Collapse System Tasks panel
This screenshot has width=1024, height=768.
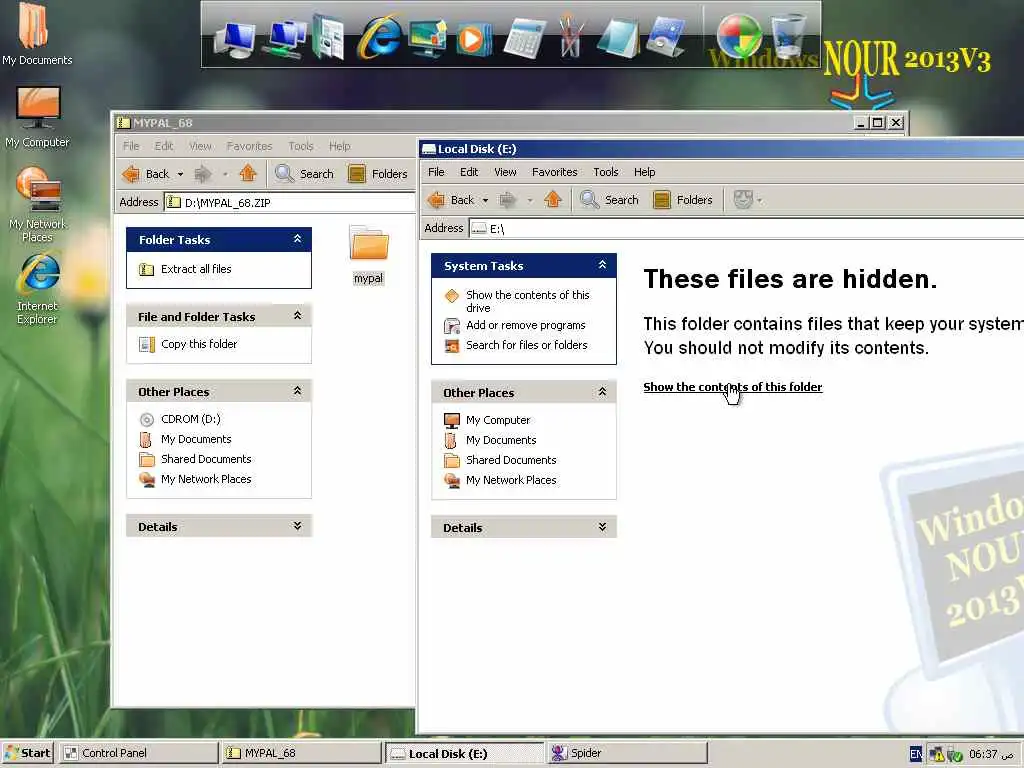602,265
